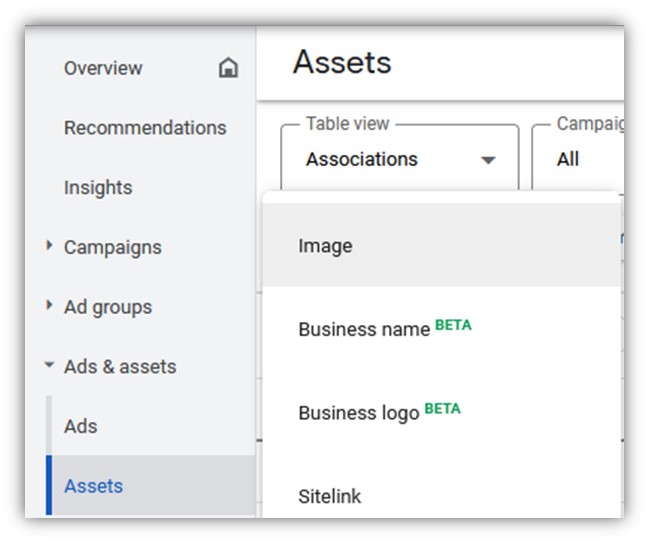Screen dimensions: 649x543
Task: Open the Overview page in sidebar
Action: [x=103, y=68]
